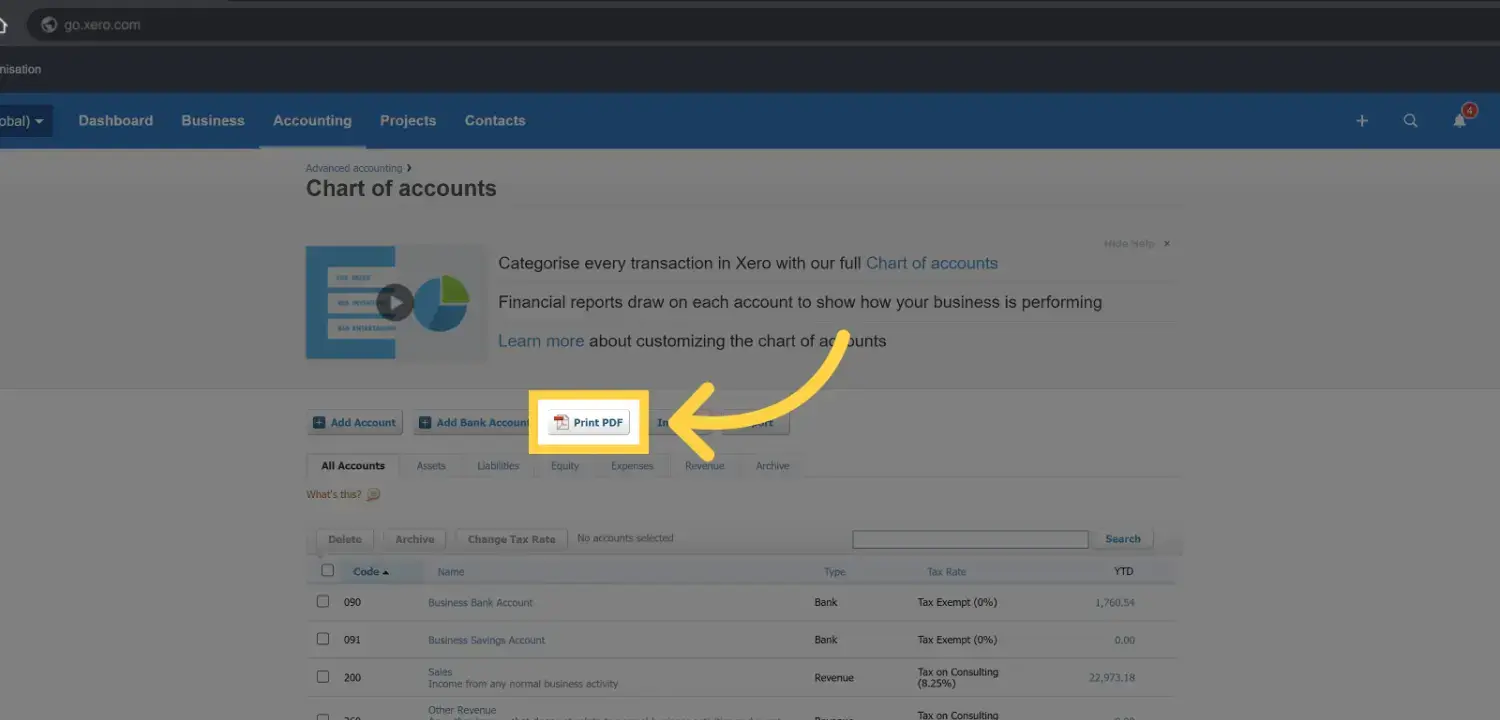The width and height of the screenshot is (1500, 720).
Task: Follow the Chart of accounts help link
Action: [x=932, y=263]
